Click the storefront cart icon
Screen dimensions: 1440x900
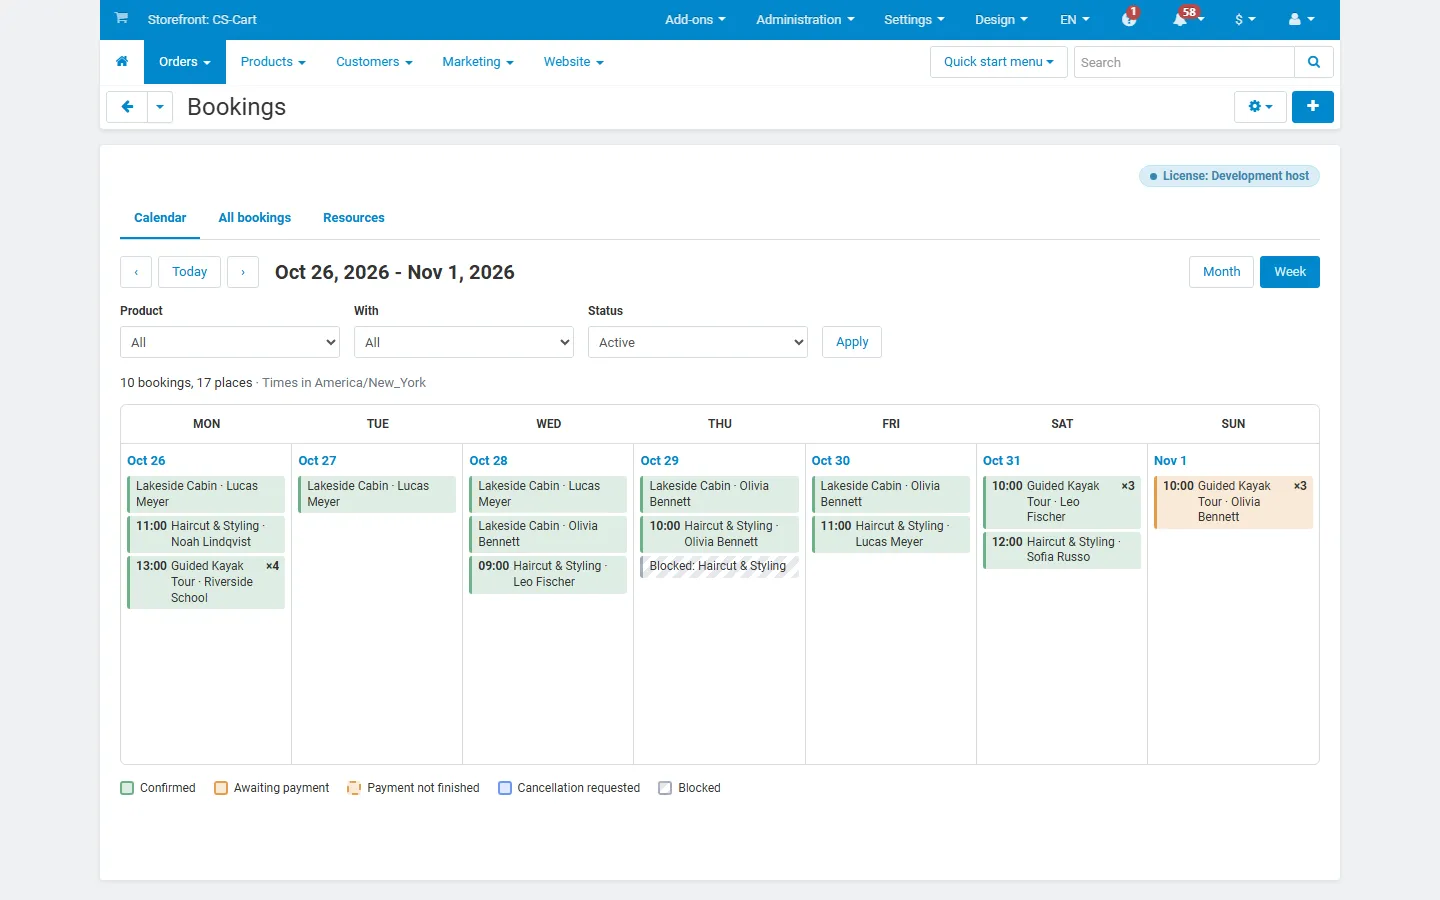pos(121,19)
